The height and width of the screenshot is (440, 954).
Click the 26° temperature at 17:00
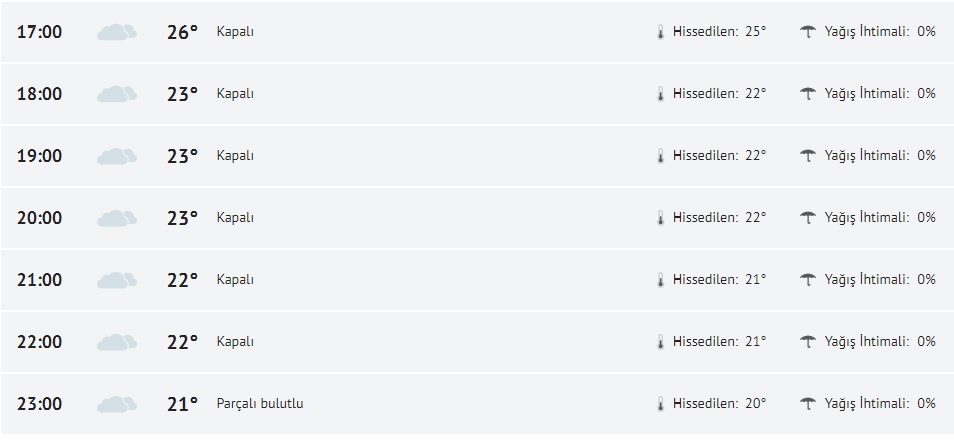coord(182,32)
